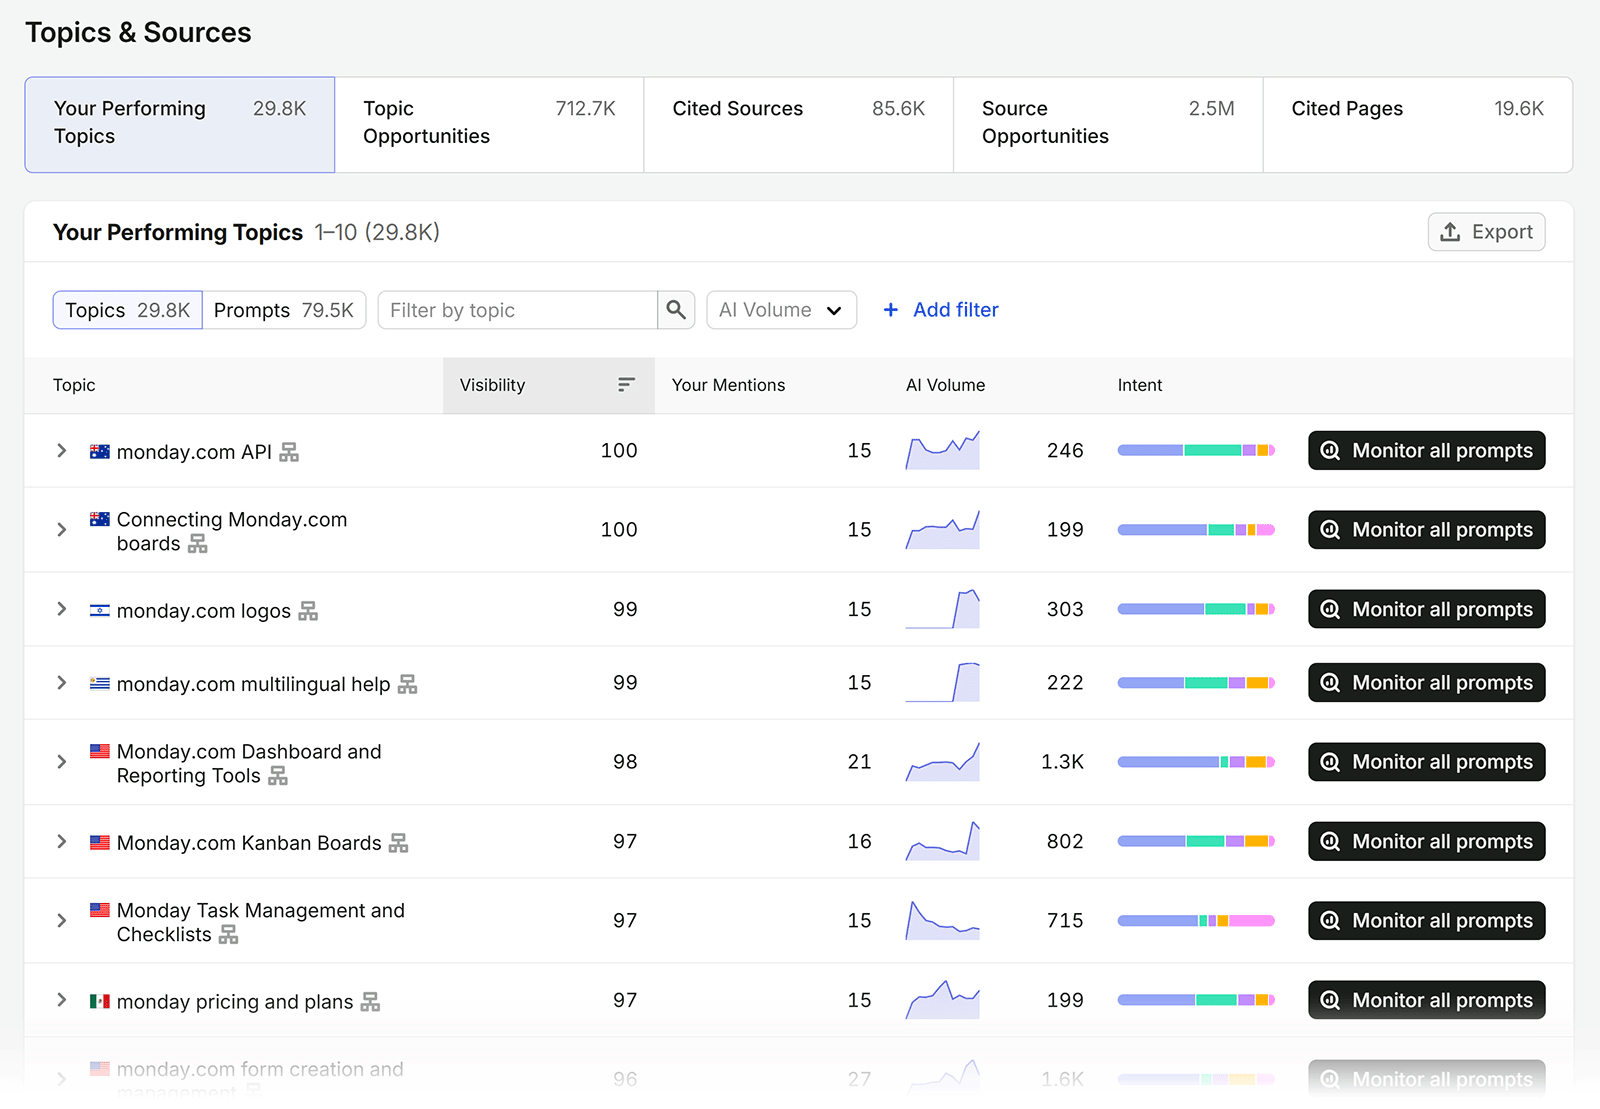Click the AI Volume column header

[x=945, y=385]
